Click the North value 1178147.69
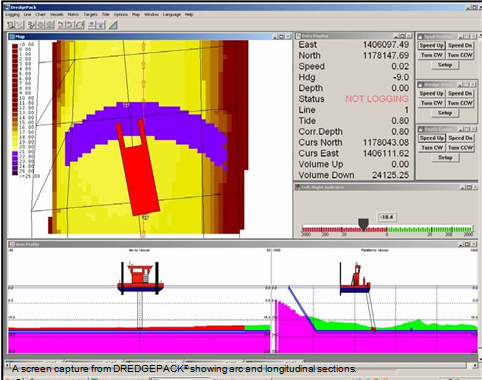This screenshot has width=482, height=380. (x=386, y=56)
